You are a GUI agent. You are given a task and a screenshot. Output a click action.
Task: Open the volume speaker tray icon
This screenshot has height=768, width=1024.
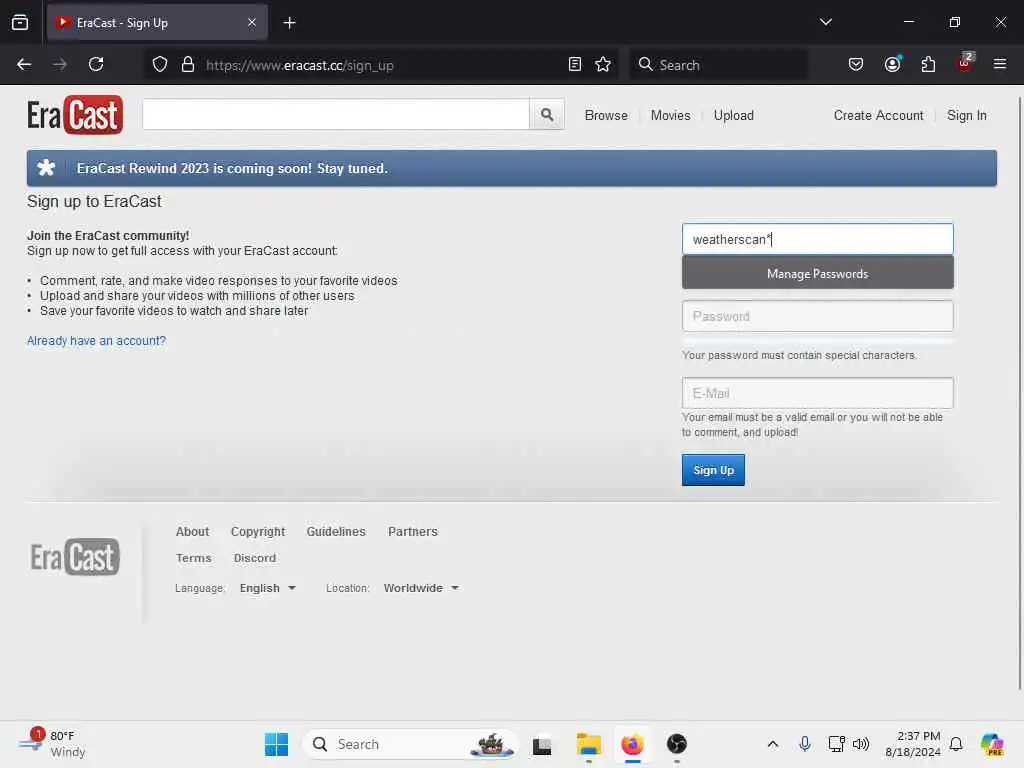861,744
